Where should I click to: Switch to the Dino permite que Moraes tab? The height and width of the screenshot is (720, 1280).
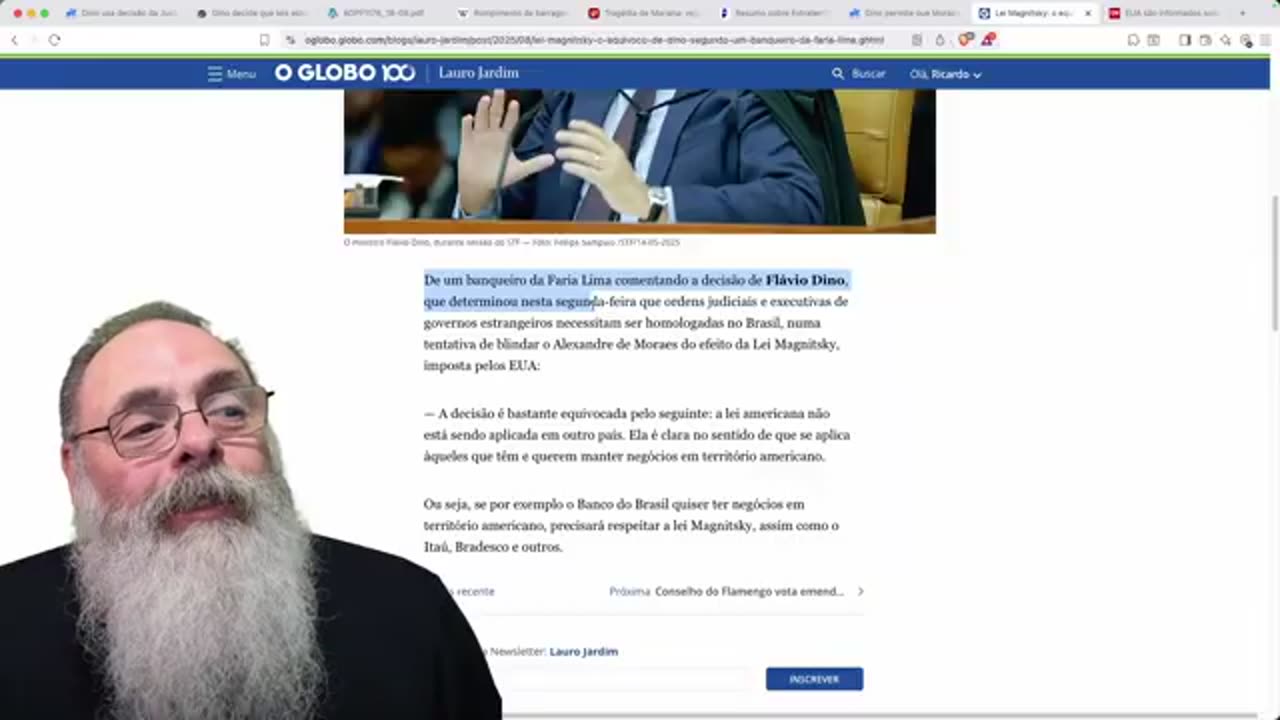tap(902, 13)
